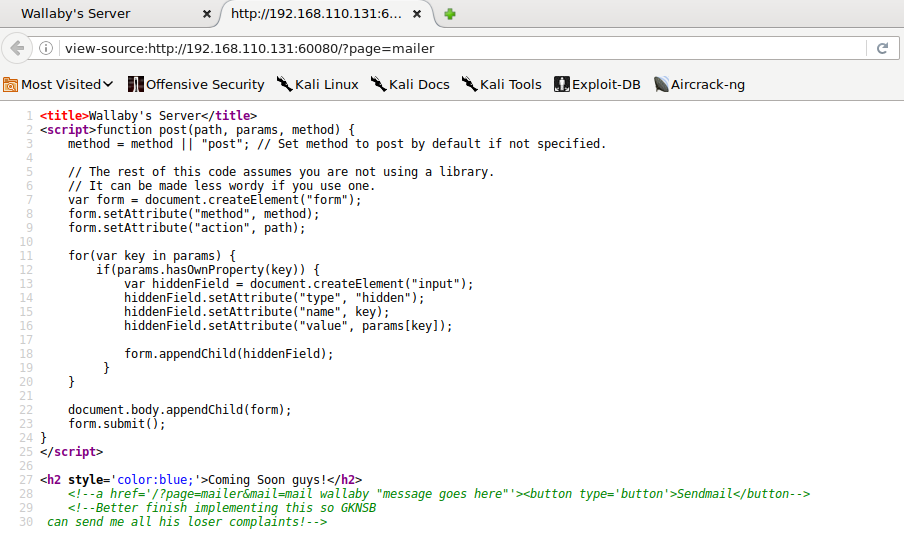Click the 'Set method to post by default' comment
This screenshot has height=538, width=904.
(x=432, y=144)
